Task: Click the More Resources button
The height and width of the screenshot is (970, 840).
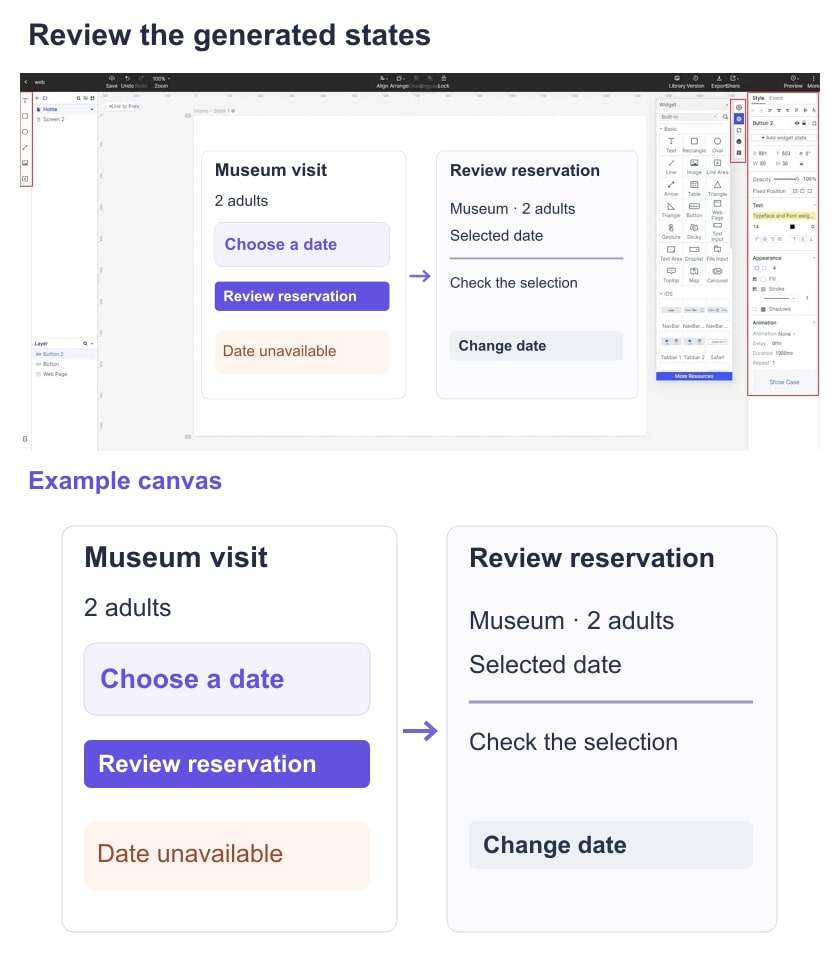Action: tap(694, 376)
